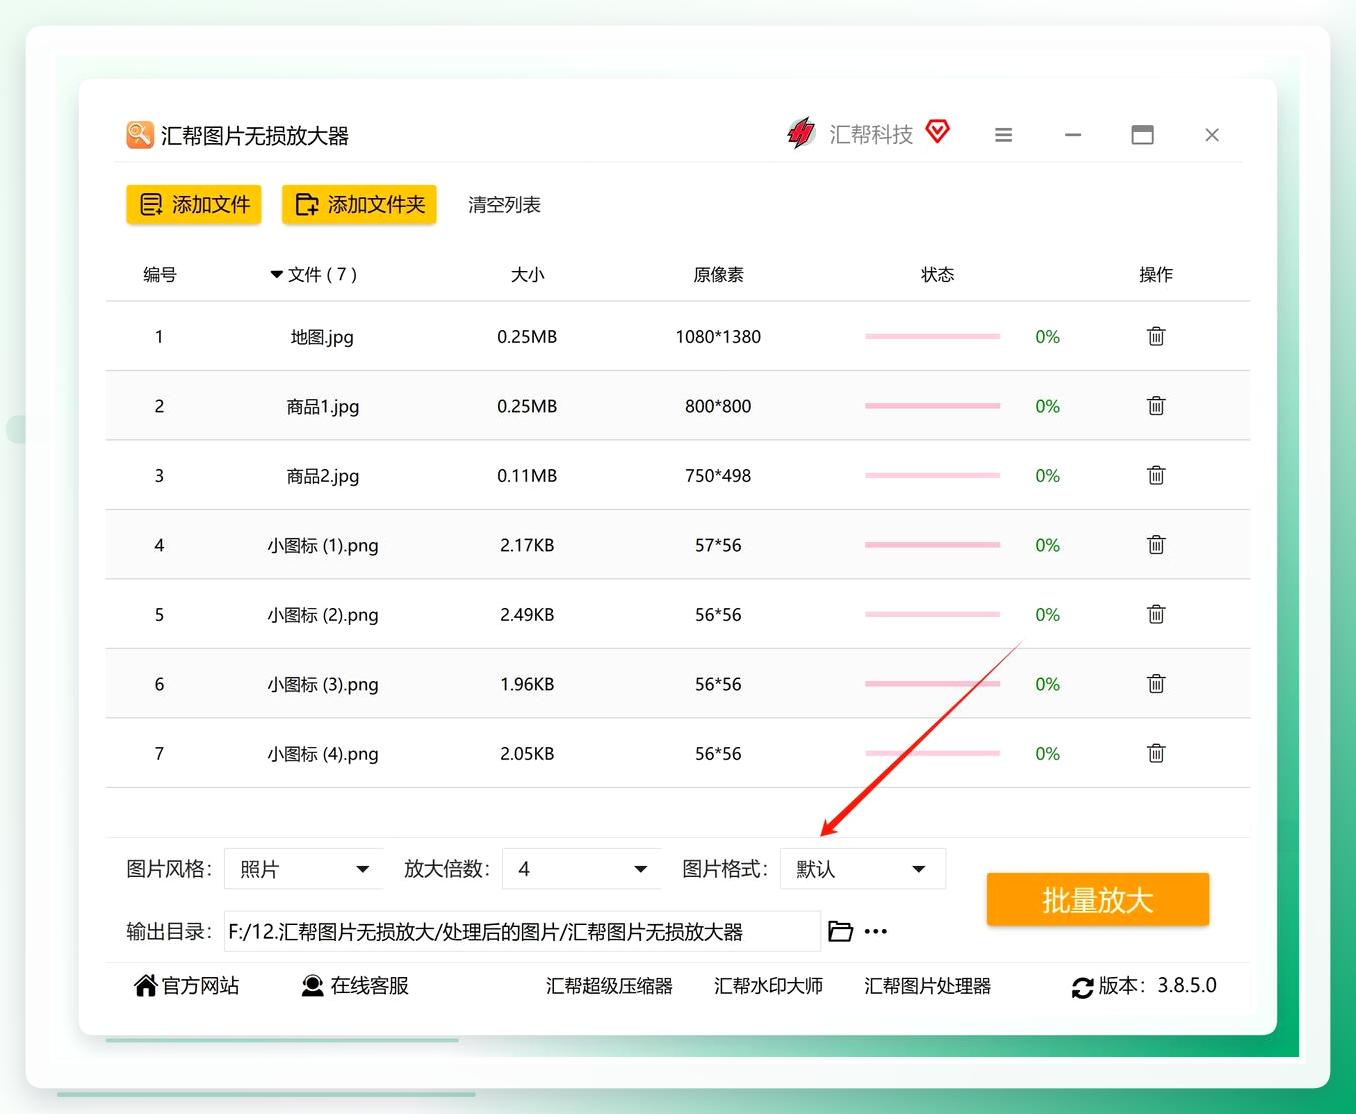Screen dimensions: 1356x1114
Task: Remove 商品2.jpg via trash icon
Action: (x=1156, y=475)
